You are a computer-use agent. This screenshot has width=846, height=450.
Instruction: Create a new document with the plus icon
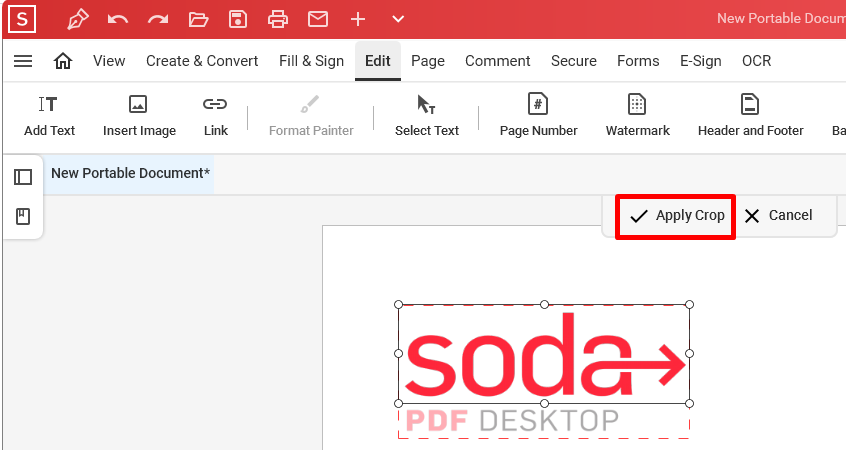[358, 19]
